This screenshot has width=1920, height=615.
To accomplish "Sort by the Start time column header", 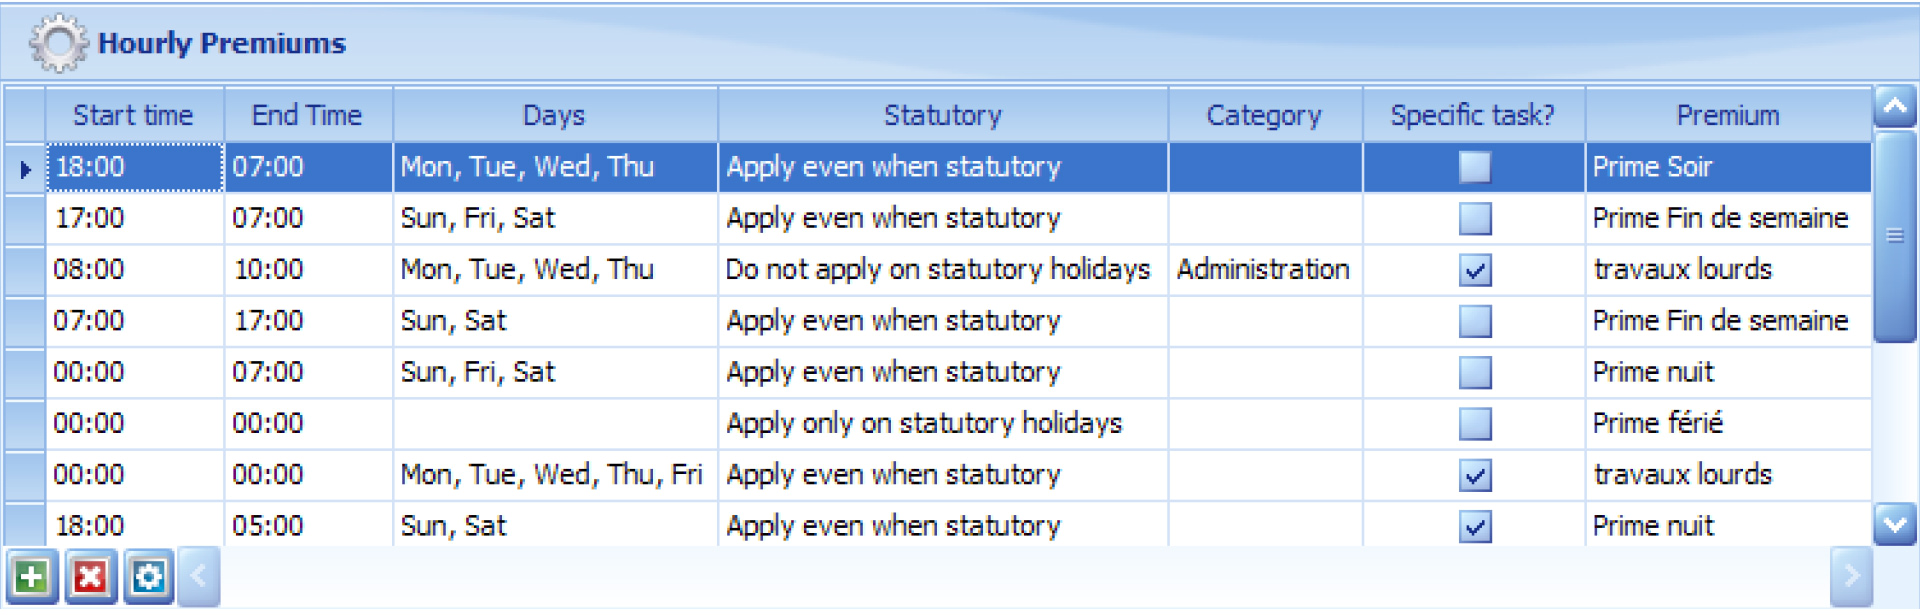I will [x=134, y=115].
